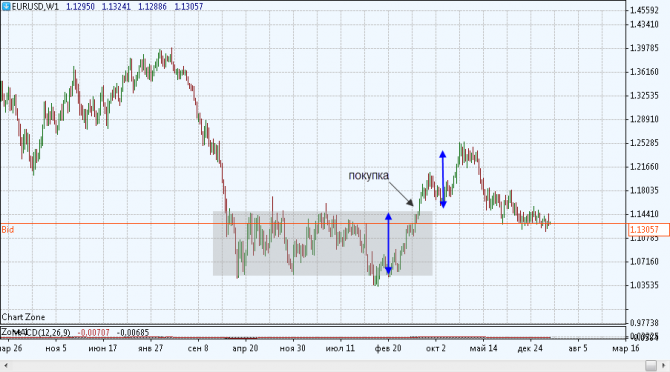This screenshot has width=670, height=372.
Task: Click the -0.00707 MACD value
Action: [x=94, y=332]
